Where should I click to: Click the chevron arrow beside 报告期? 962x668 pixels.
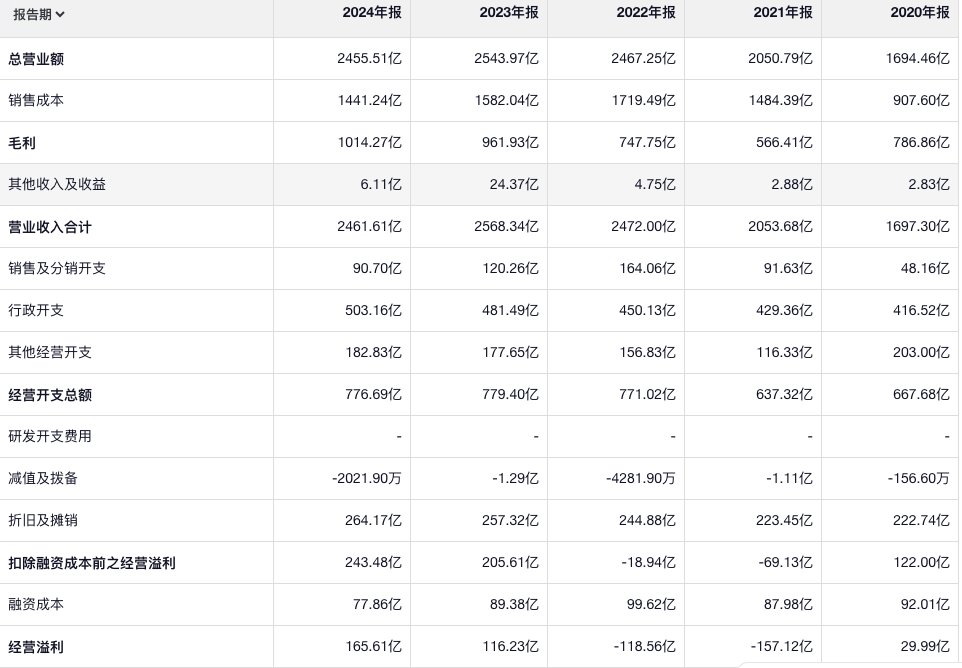pos(60,15)
